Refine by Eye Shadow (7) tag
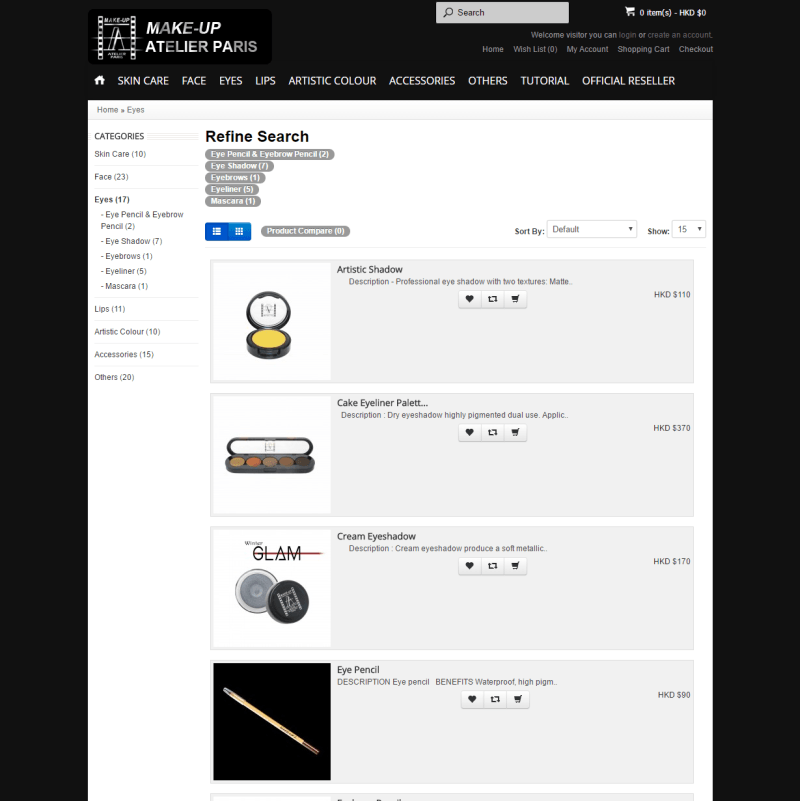 tap(240, 166)
